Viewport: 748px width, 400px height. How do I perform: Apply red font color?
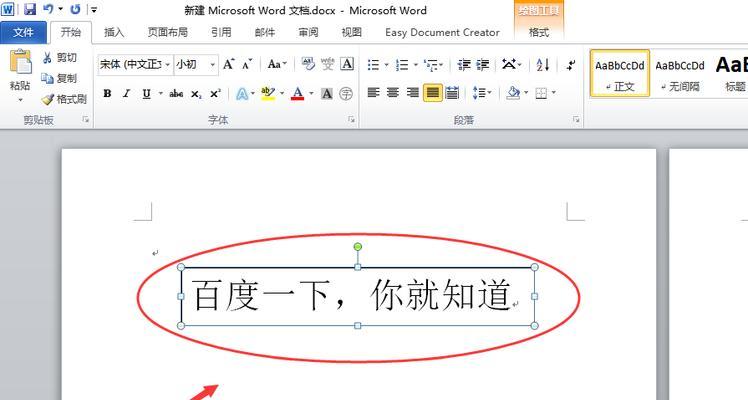point(298,93)
